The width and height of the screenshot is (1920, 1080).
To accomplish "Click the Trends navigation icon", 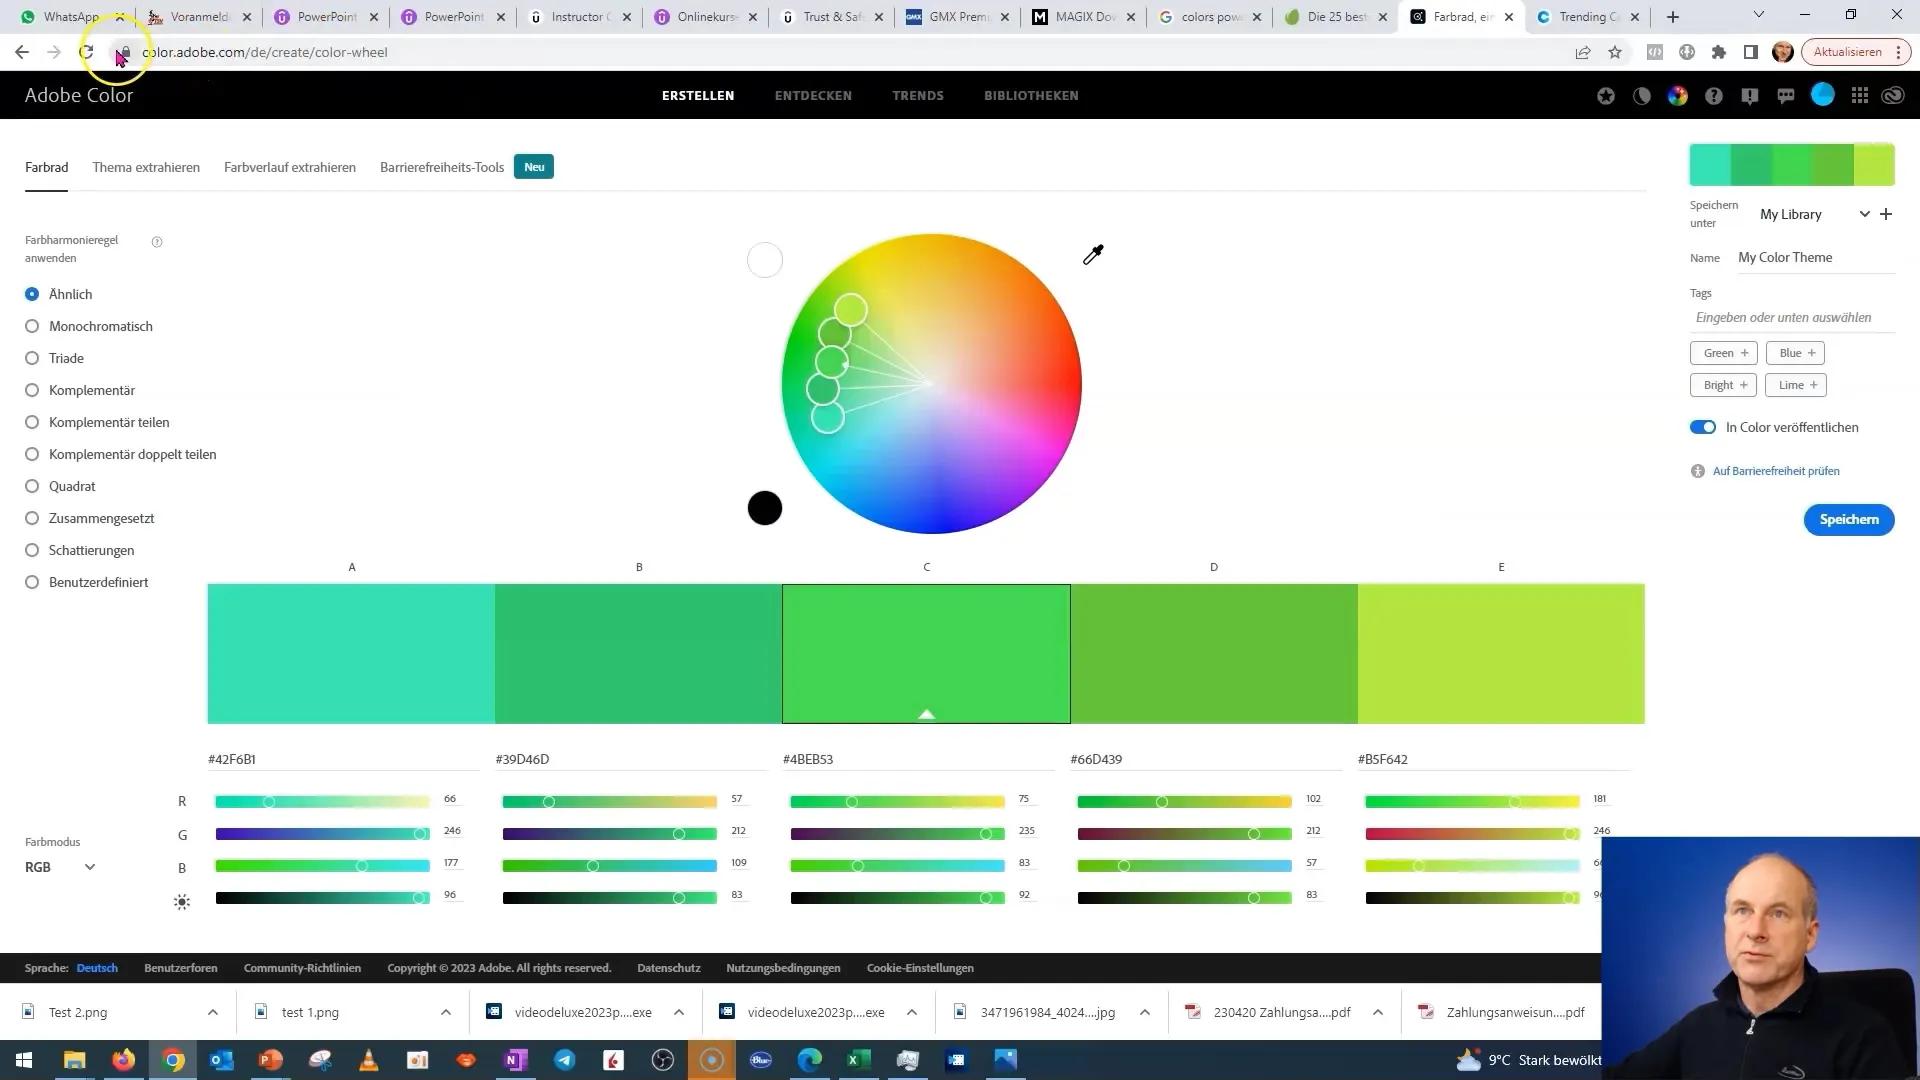I will 918,95.
